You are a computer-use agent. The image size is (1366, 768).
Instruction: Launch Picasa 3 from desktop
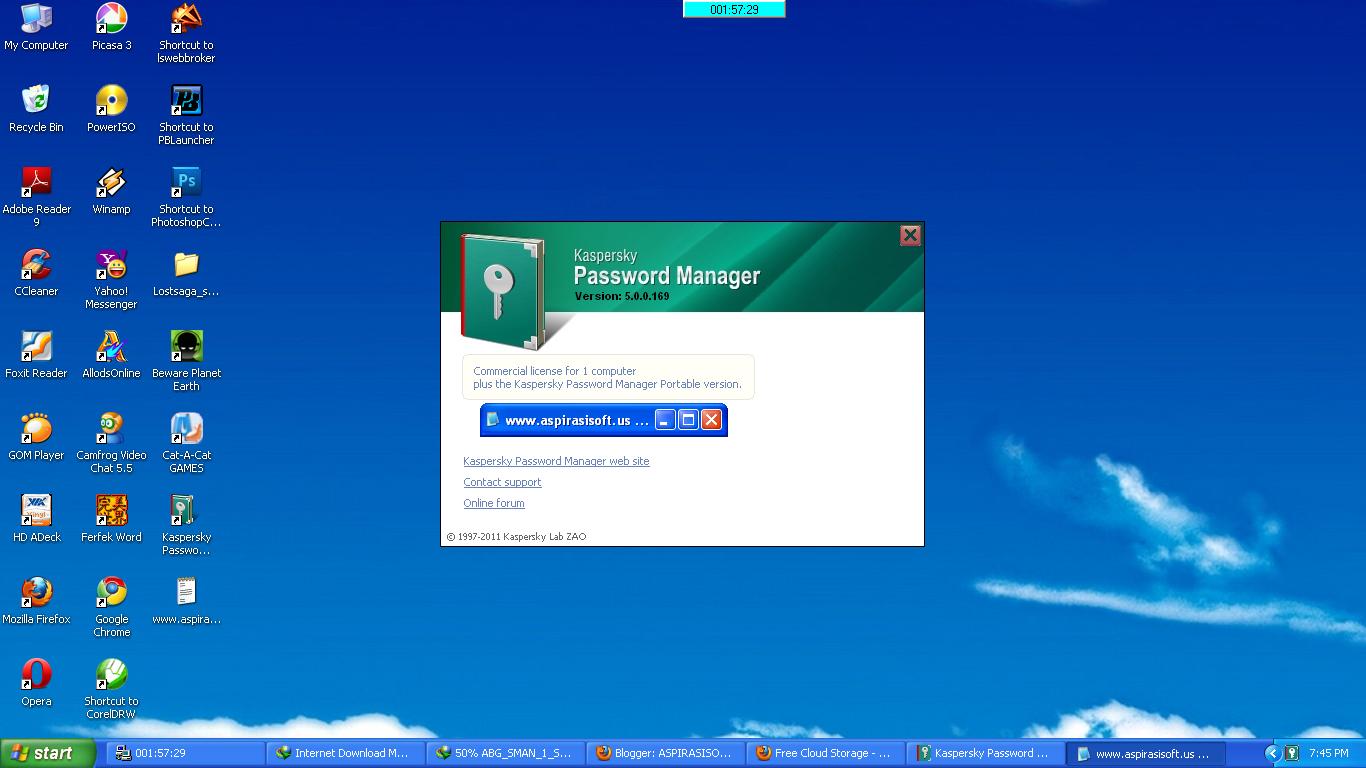(111, 27)
